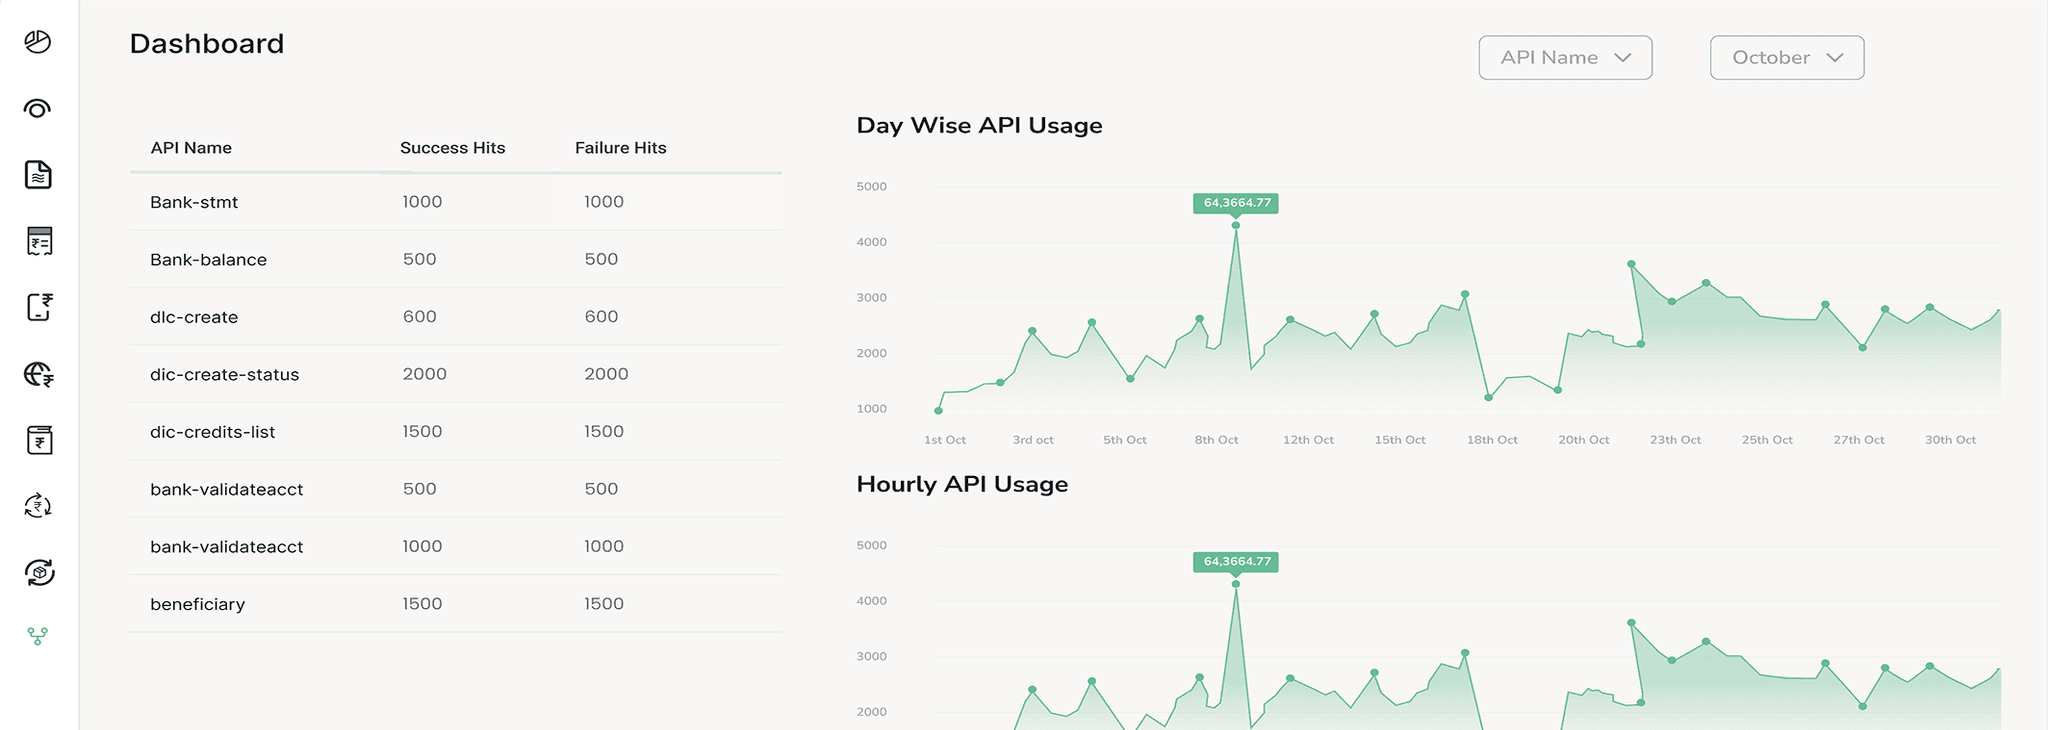Click the eye overview icon in sidebar

point(38,108)
